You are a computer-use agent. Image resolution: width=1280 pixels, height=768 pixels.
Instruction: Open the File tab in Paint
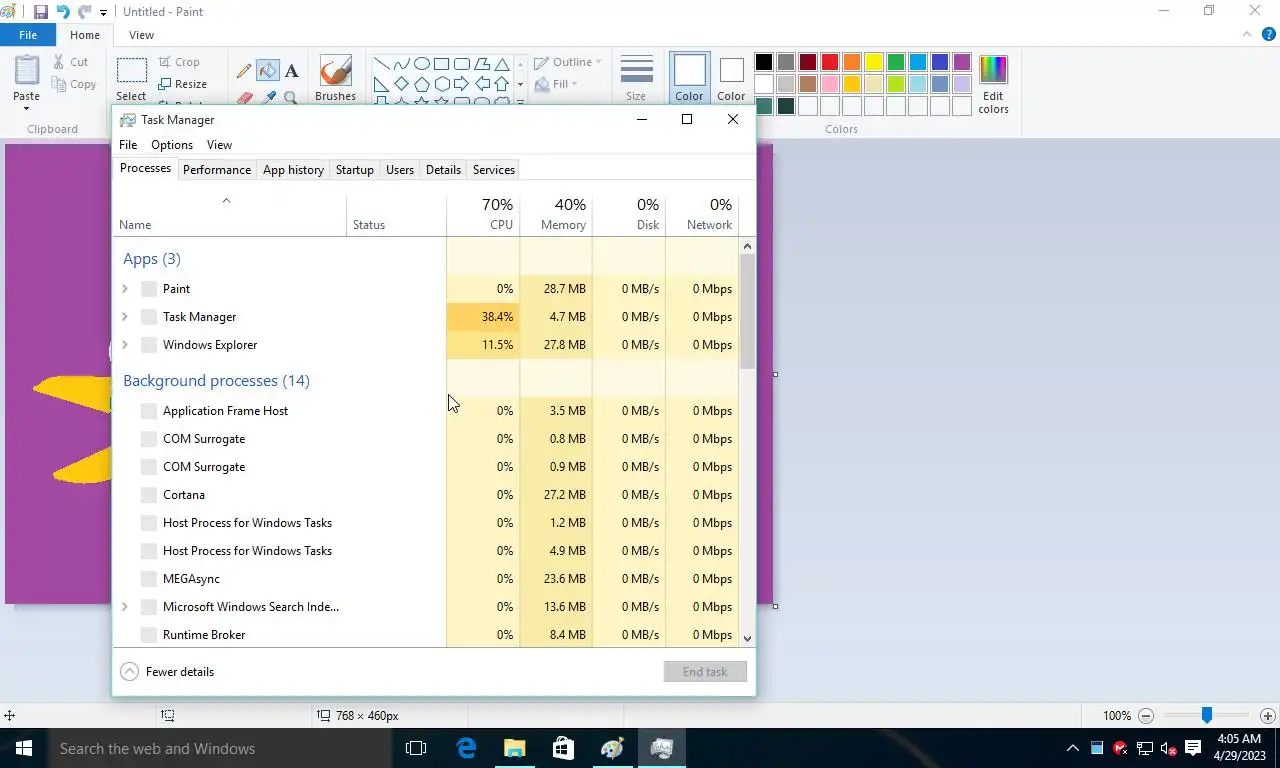click(28, 35)
